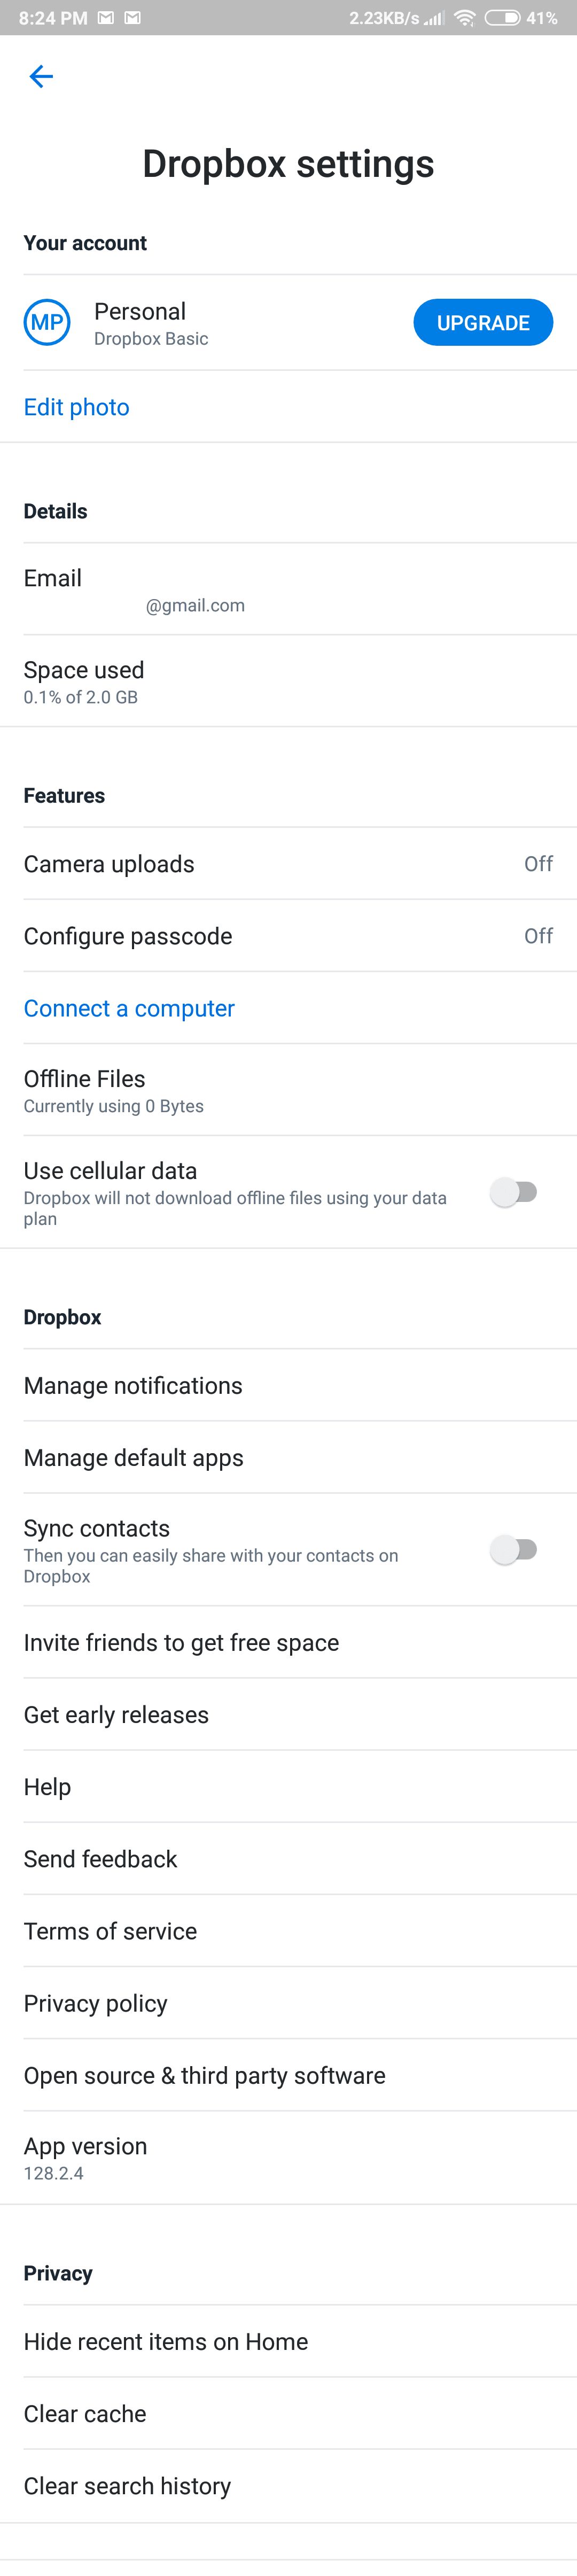Select Manage default apps

(x=288, y=1458)
